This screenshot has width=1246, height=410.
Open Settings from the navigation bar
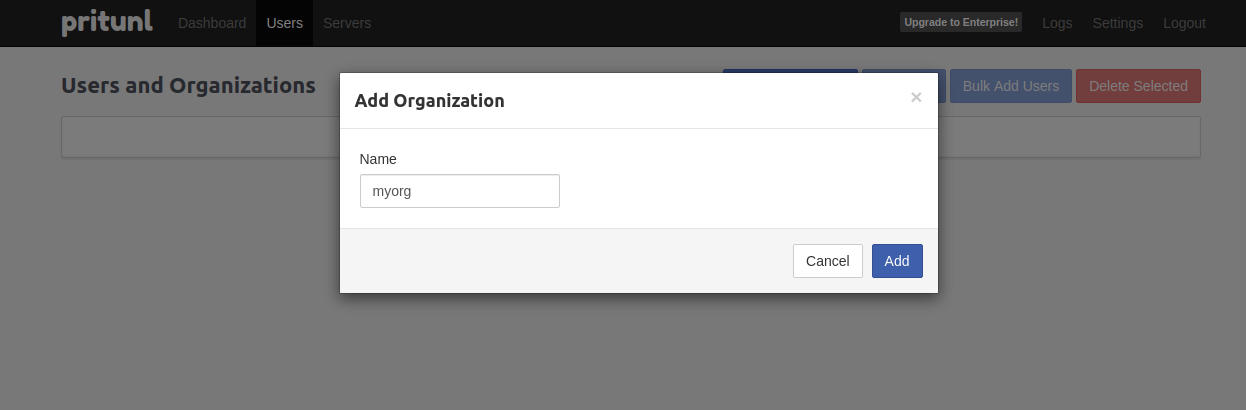coord(1118,23)
